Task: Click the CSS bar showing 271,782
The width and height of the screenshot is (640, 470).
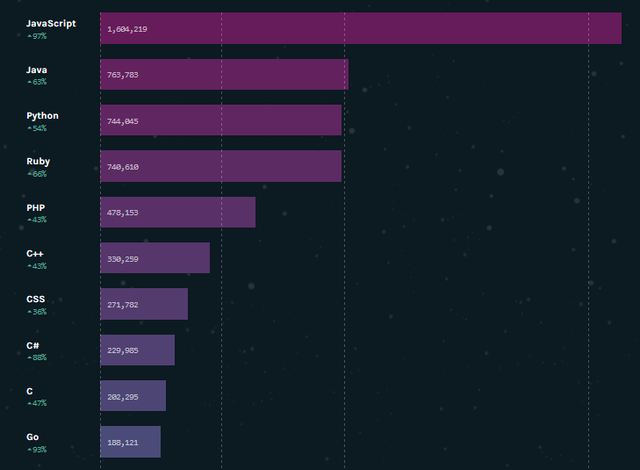Action: (144, 304)
